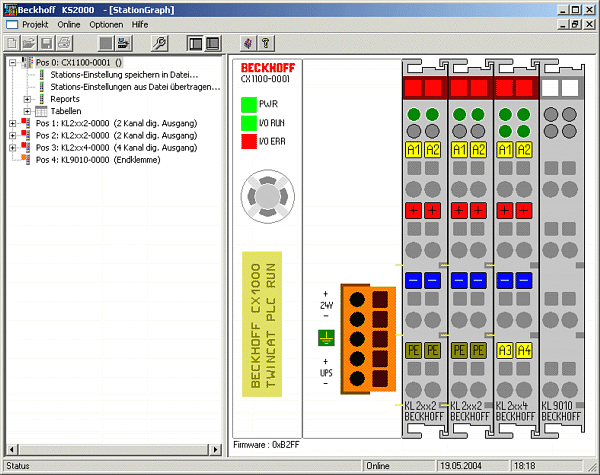The width and height of the screenshot is (600, 475).
Task: Click Stations-Einstellungen aus Datei übertragen
Action: pyautogui.click(x=134, y=87)
